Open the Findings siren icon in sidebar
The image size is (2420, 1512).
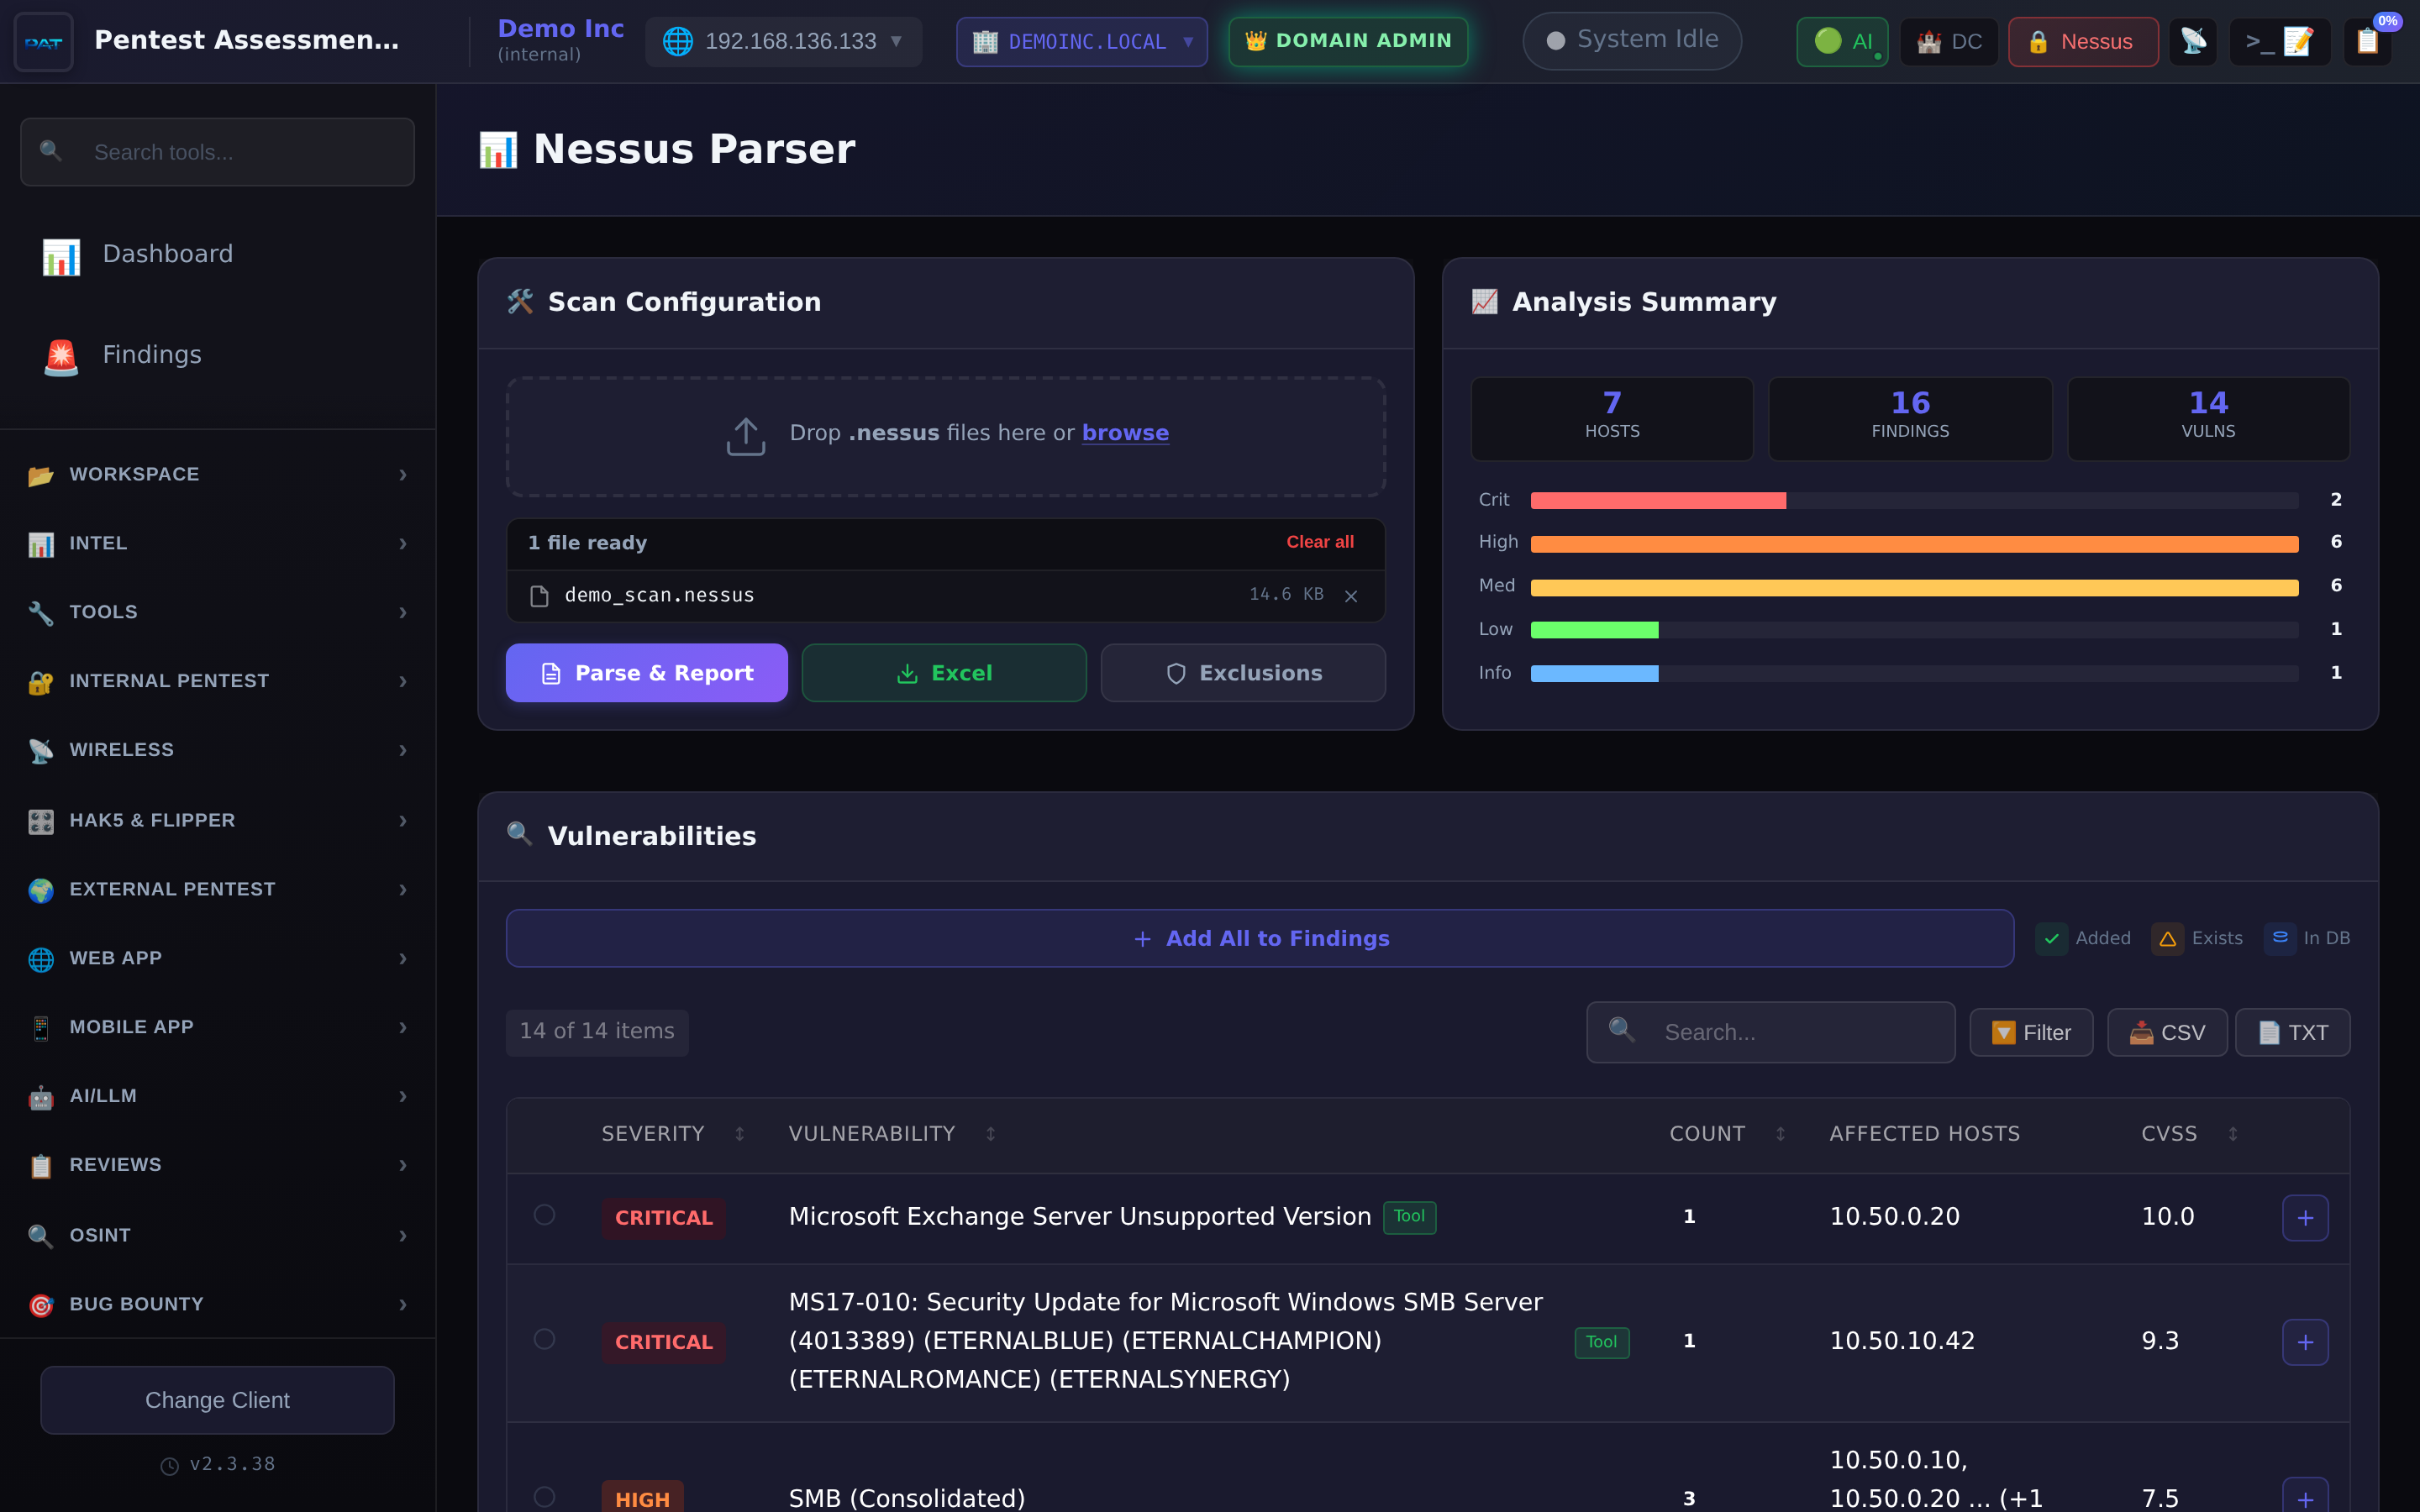60,357
